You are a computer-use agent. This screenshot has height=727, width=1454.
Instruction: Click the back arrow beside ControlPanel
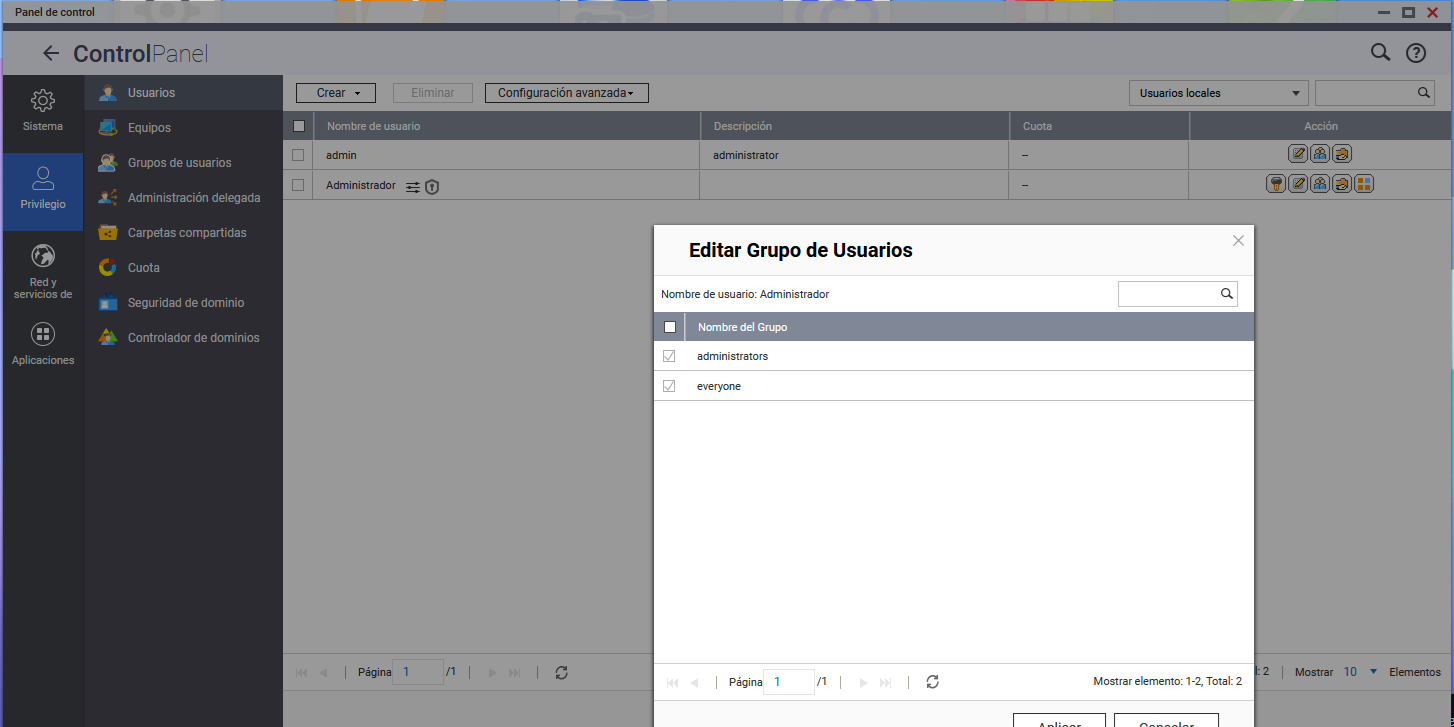51,54
